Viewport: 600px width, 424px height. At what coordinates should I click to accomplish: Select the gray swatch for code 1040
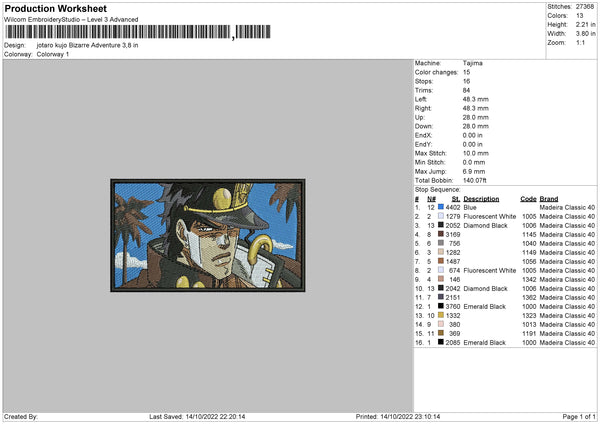coord(441,243)
